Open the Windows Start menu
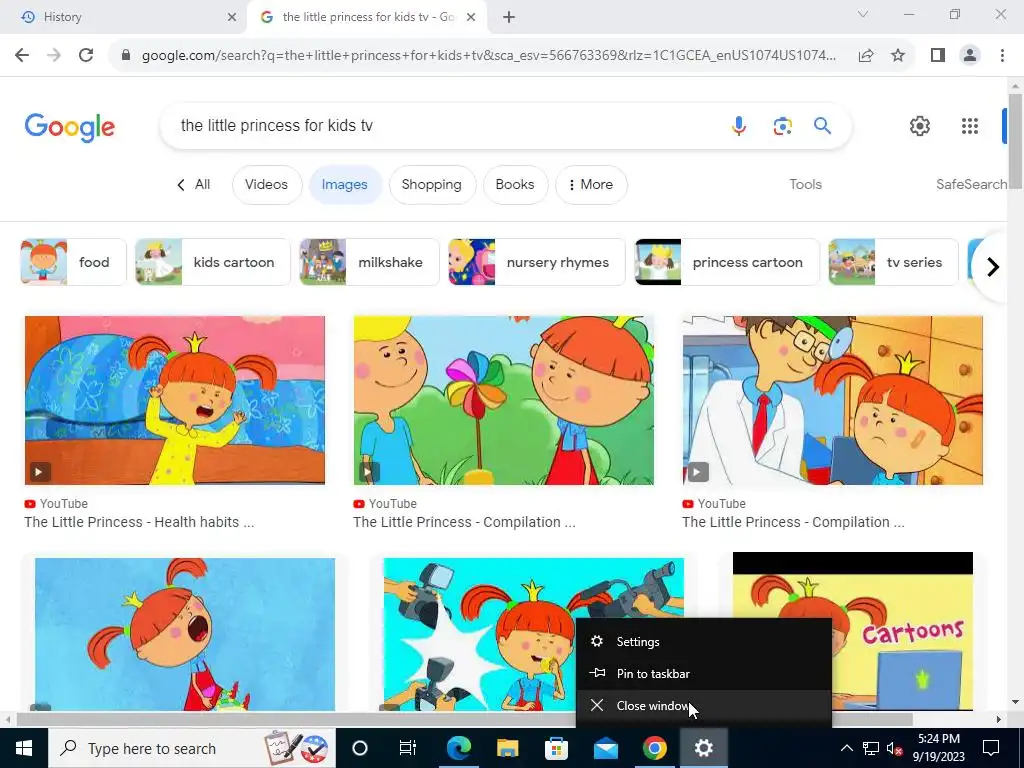1024x768 pixels. click(x=24, y=748)
